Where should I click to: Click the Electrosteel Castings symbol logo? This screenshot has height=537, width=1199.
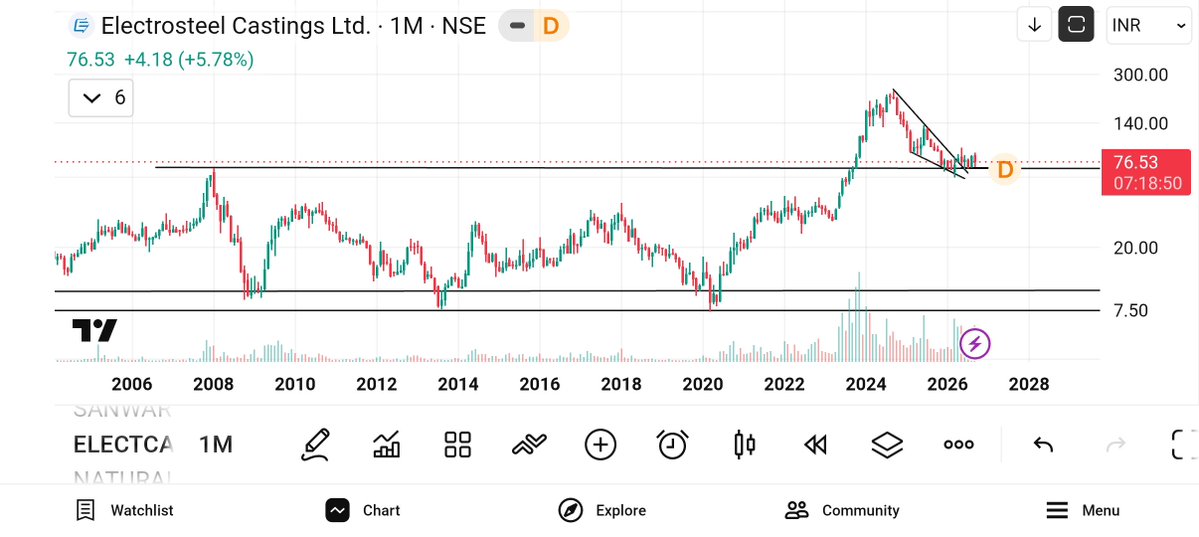(80, 25)
